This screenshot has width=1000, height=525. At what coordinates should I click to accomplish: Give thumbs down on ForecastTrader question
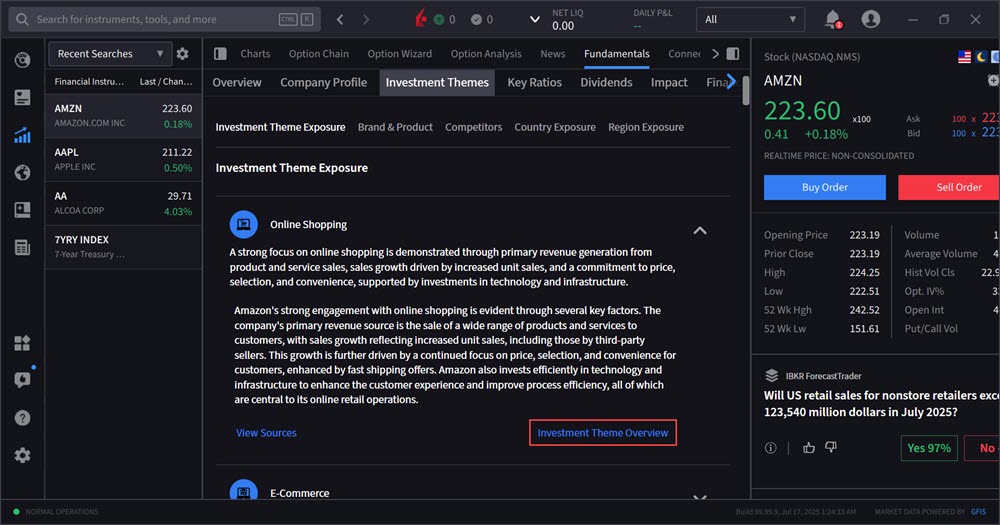[830, 448]
